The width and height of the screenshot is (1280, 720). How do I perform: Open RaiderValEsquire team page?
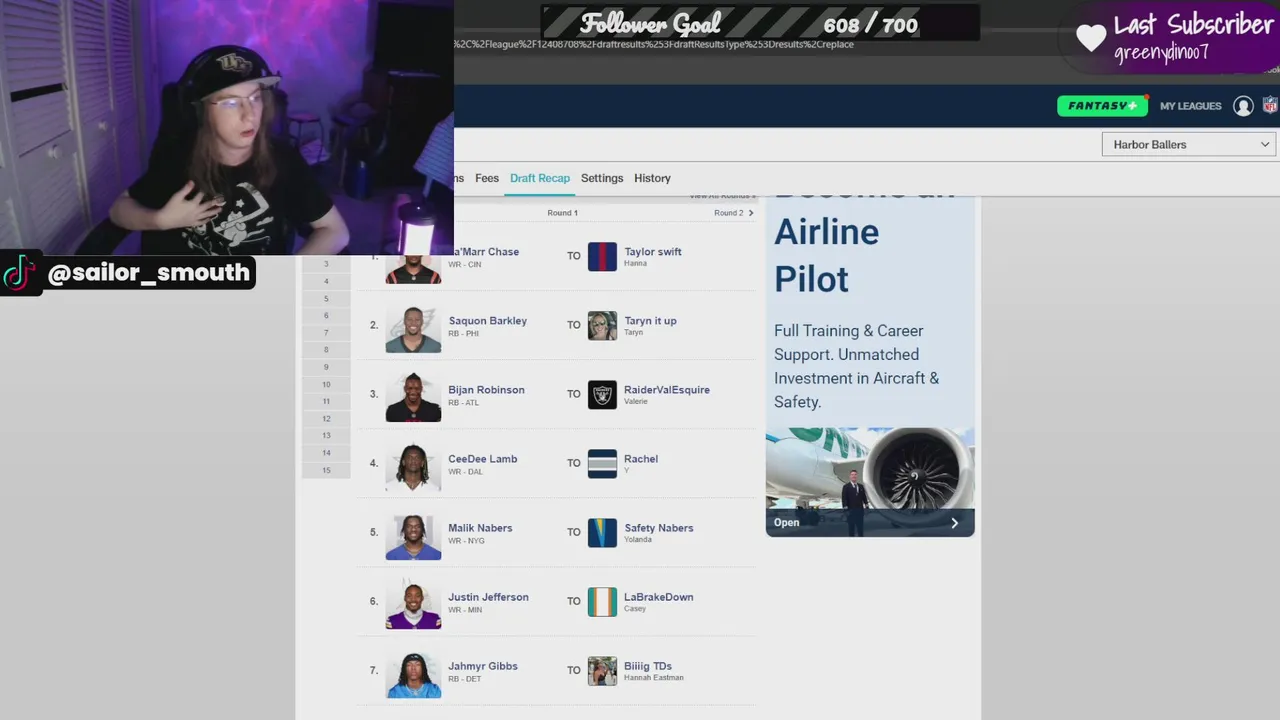667,390
